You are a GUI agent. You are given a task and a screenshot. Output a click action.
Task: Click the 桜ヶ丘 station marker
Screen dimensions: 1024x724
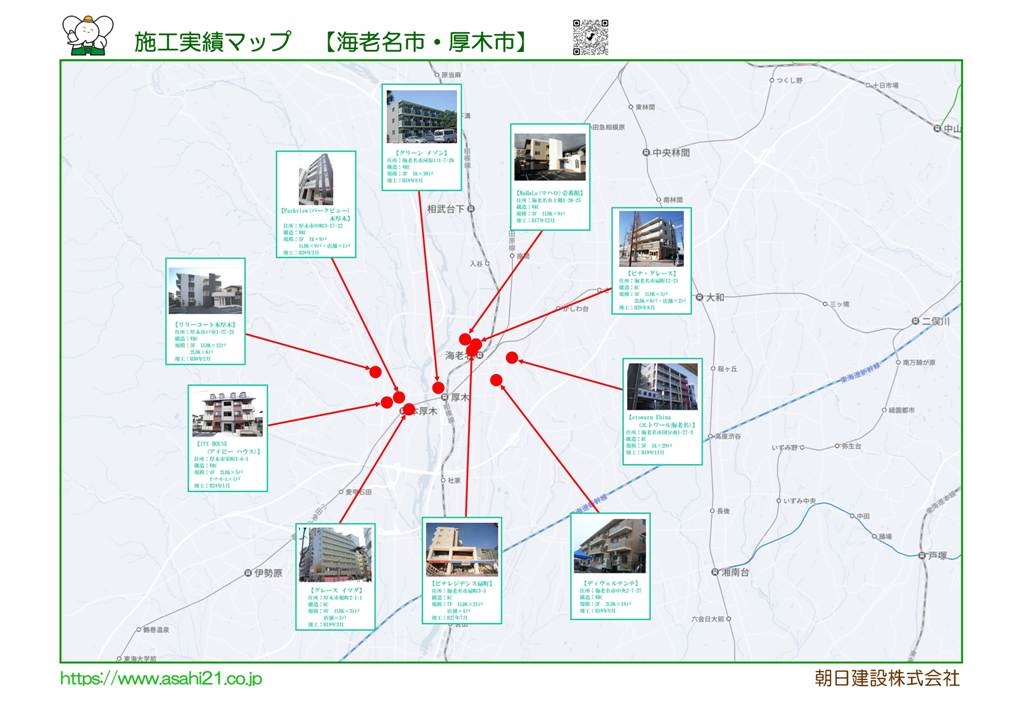tap(713, 369)
